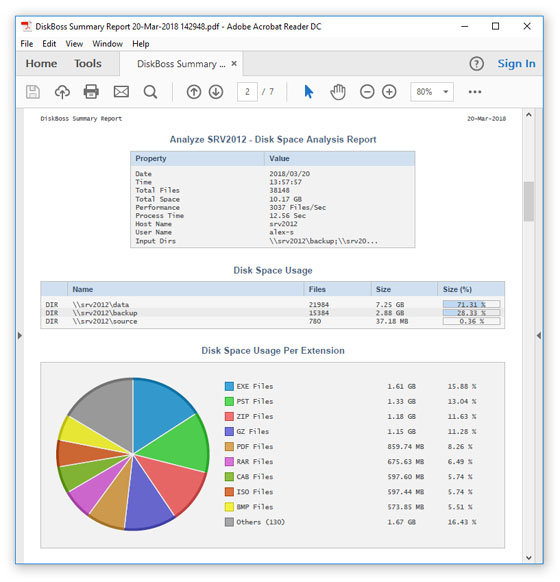560x582 pixels.
Task: Click the 28.33 % size bar
Action: [x=471, y=313]
